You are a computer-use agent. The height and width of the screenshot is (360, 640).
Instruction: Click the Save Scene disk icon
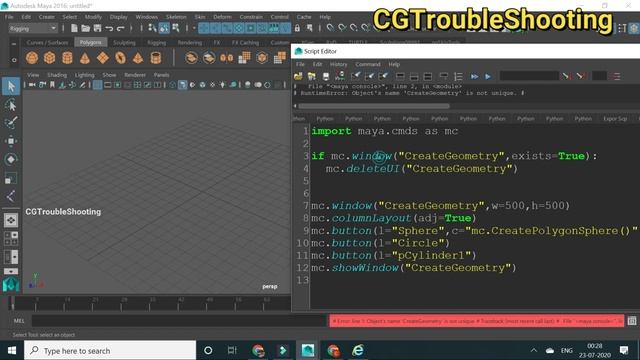97,28
